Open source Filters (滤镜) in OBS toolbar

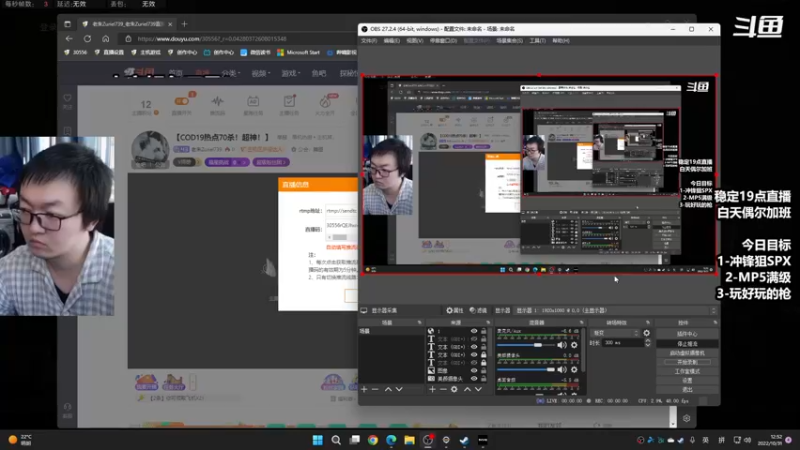(x=478, y=310)
